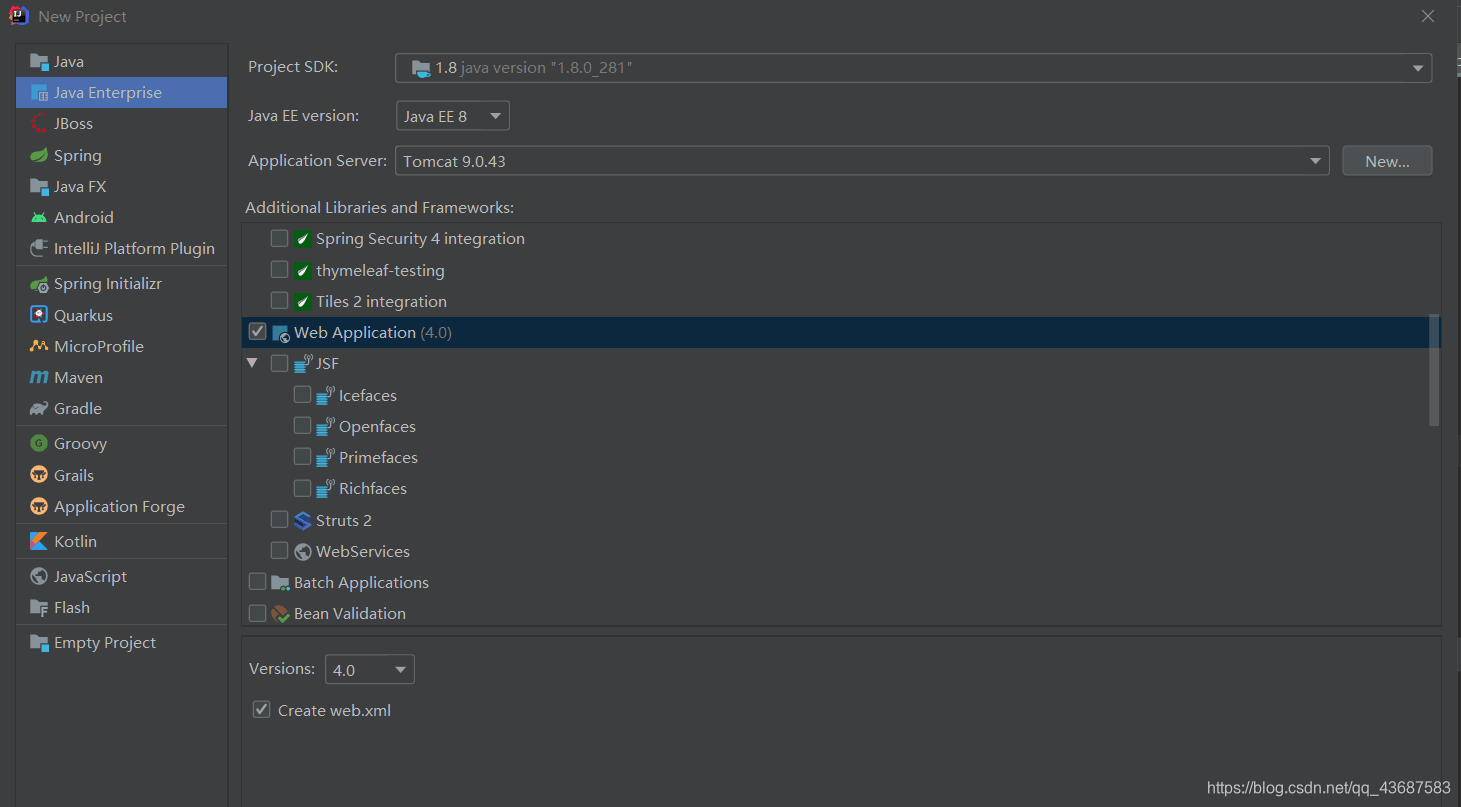Select Empty Project type
Image resolution: width=1461 pixels, height=807 pixels.
122,642
